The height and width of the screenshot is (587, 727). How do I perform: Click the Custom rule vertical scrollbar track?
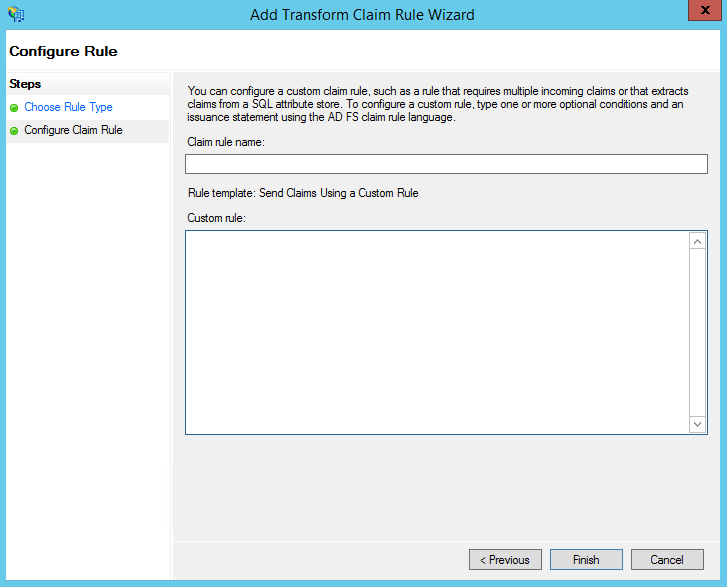(698, 332)
